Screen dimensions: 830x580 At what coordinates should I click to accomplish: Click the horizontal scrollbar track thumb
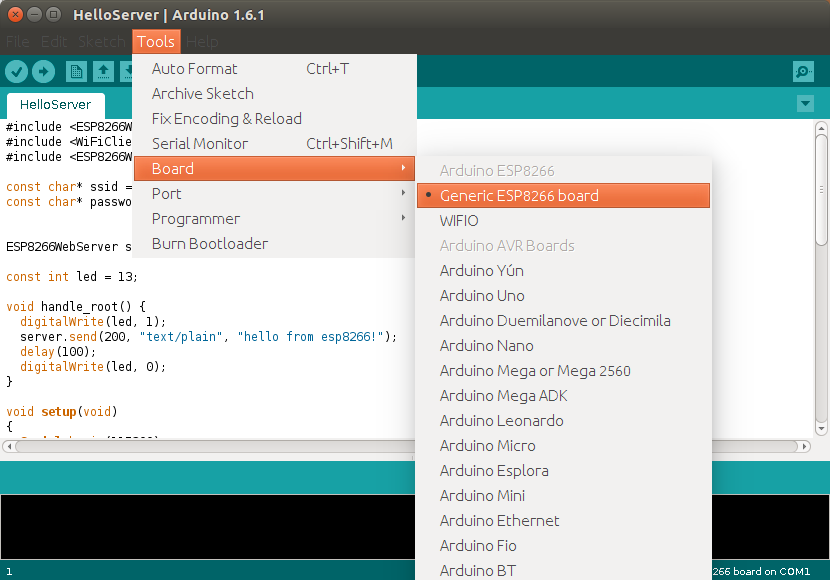[x=407, y=446]
